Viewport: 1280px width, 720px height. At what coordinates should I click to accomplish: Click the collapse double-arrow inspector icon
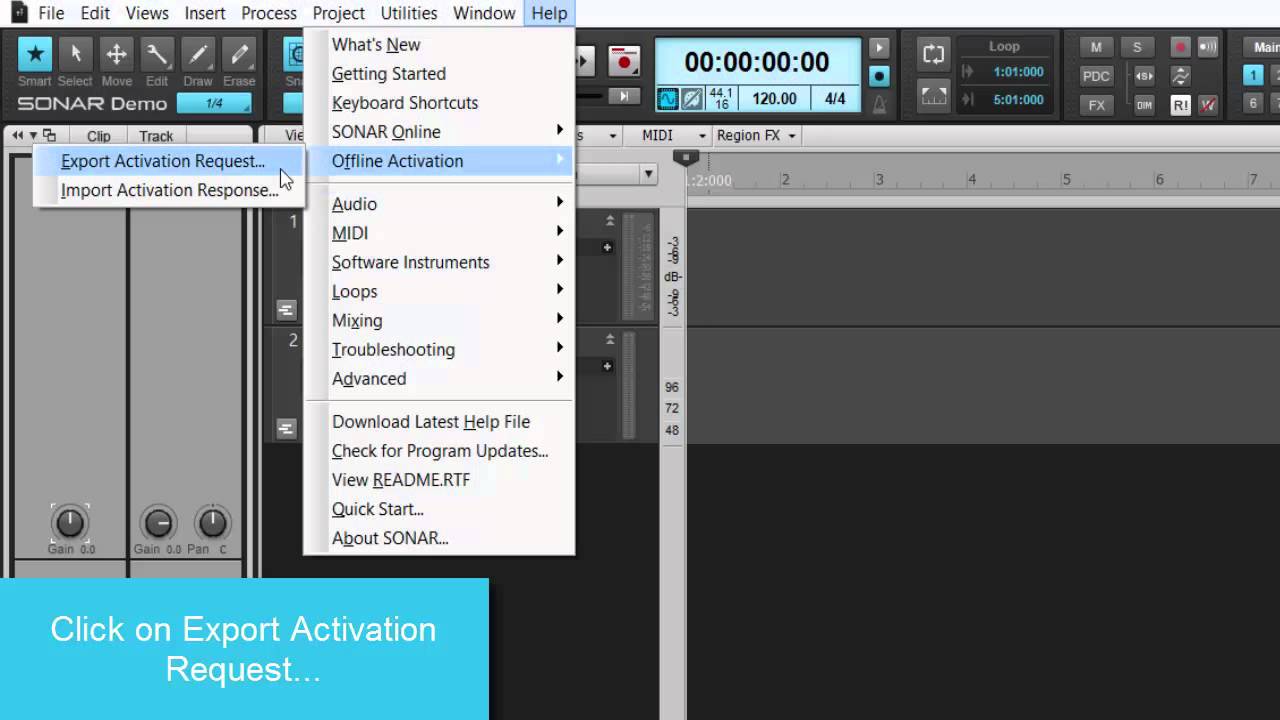pos(17,136)
